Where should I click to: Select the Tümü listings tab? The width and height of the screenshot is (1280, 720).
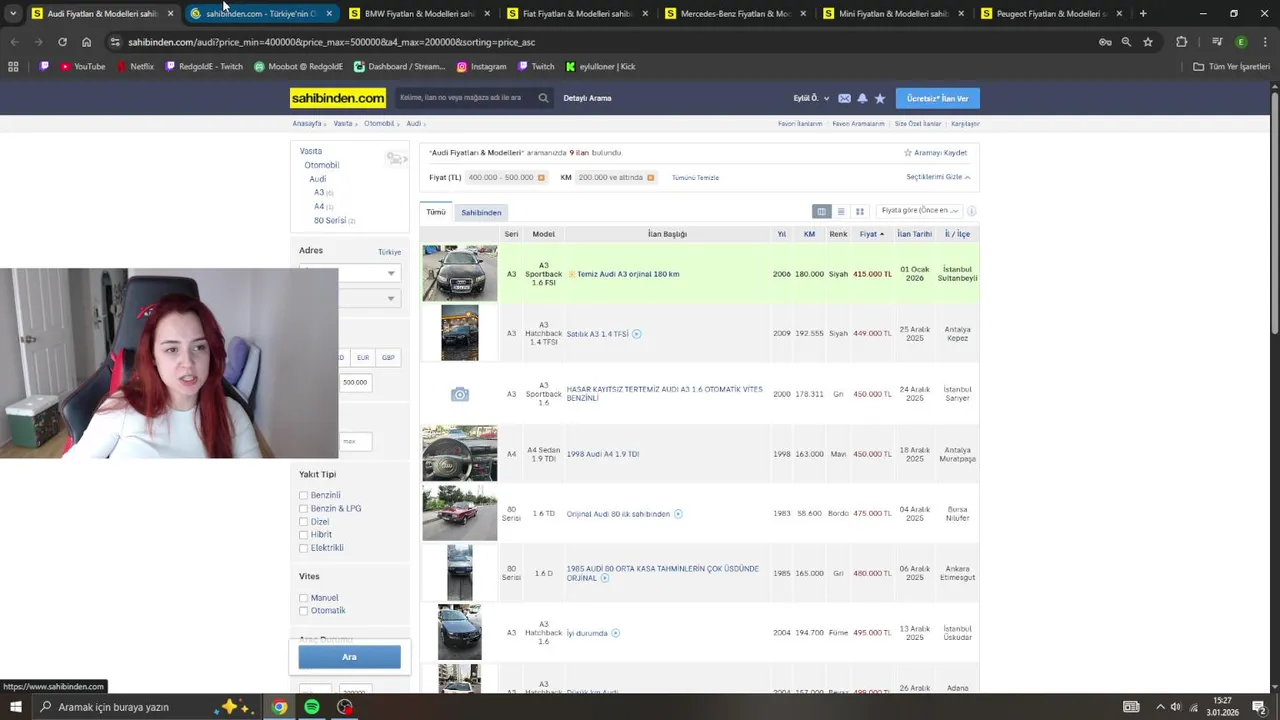[436, 212]
